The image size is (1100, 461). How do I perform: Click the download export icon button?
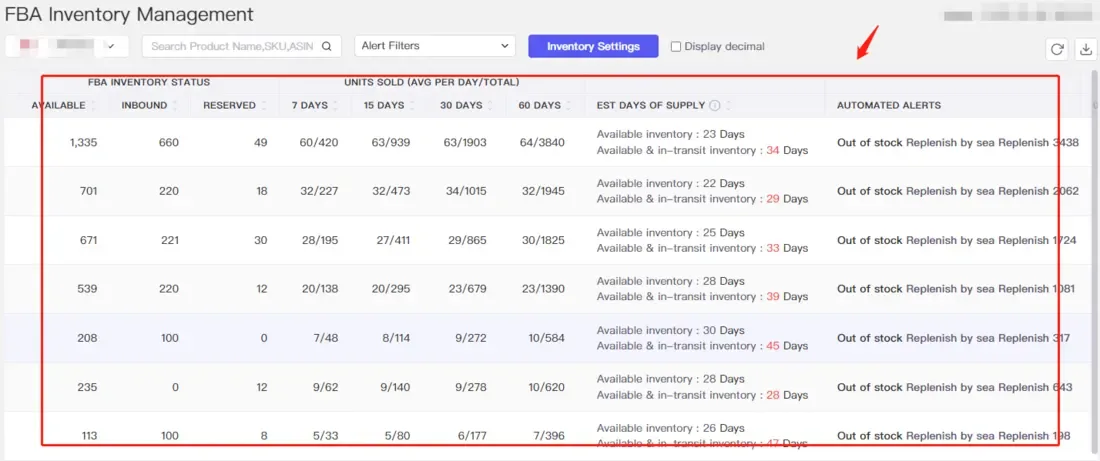coord(1085,49)
